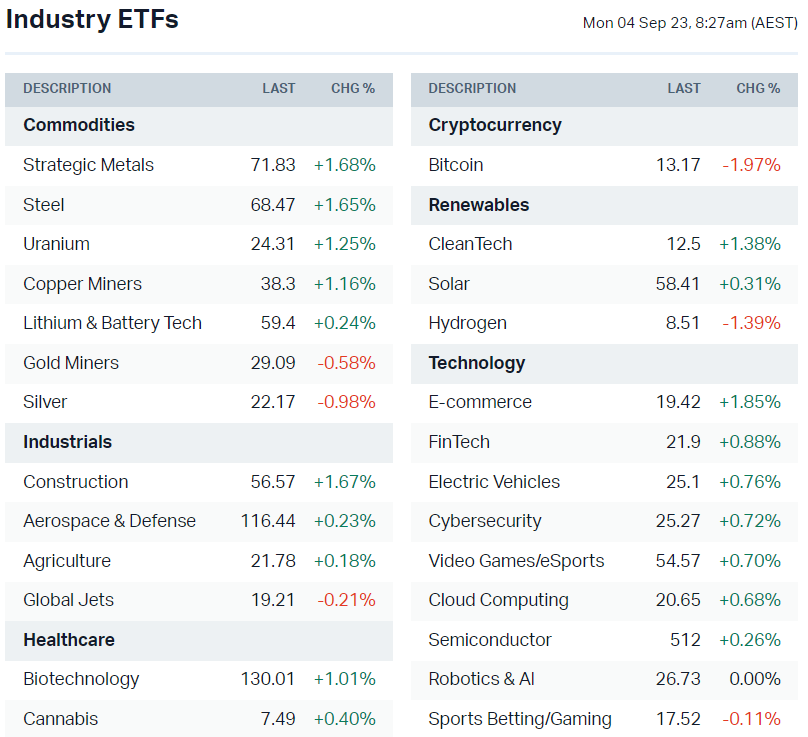Click the Biotechnology ETF entry
Image resolution: width=808 pixels, height=737 pixels.
[x=81, y=679]
